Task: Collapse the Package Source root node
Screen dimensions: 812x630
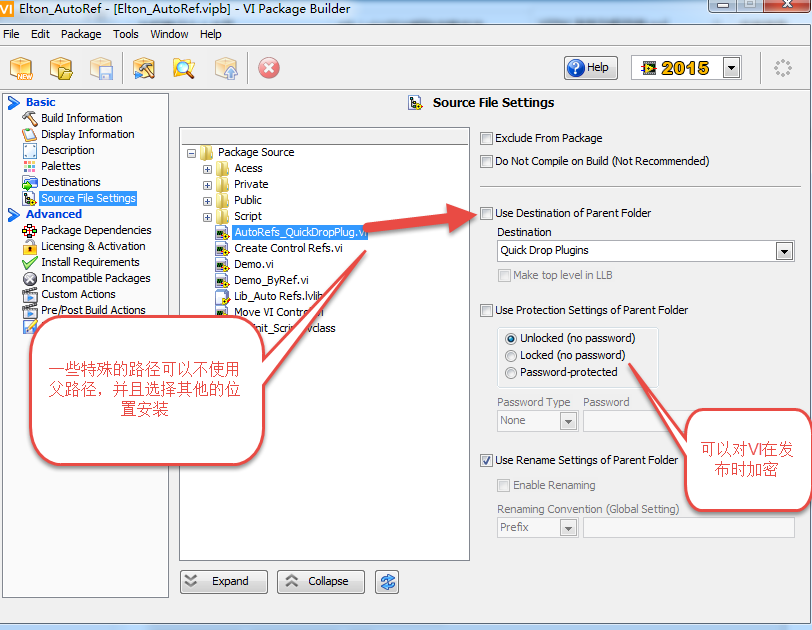Action: (191, 153)
